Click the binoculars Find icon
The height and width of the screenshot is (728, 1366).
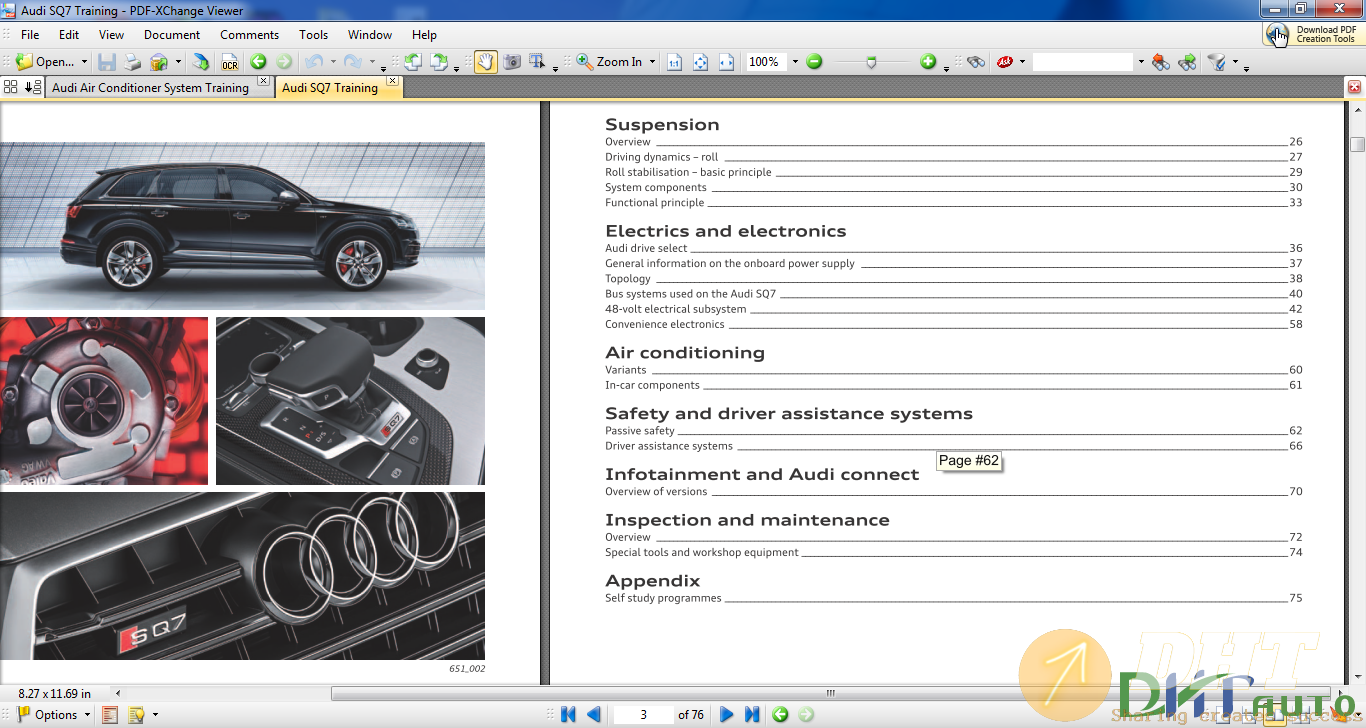click(x=976, y=62)
